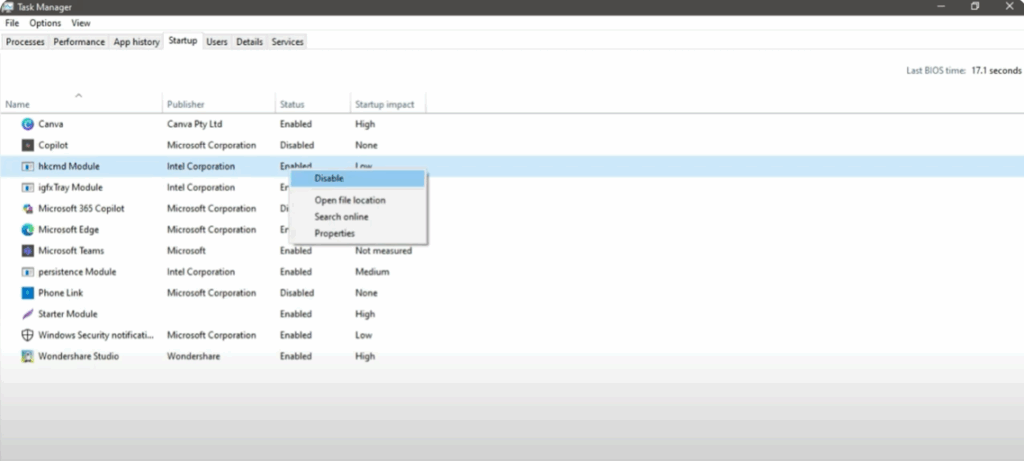Click the Medium startup impact cell
The image size is (1024, 461).
click(372, 272)
